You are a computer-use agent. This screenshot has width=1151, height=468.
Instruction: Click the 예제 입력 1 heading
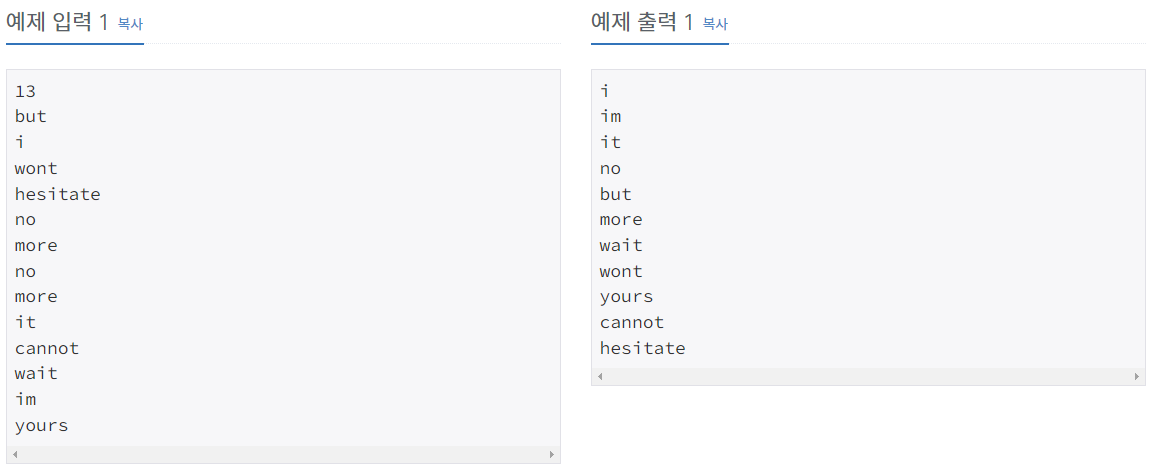point(57,23)
